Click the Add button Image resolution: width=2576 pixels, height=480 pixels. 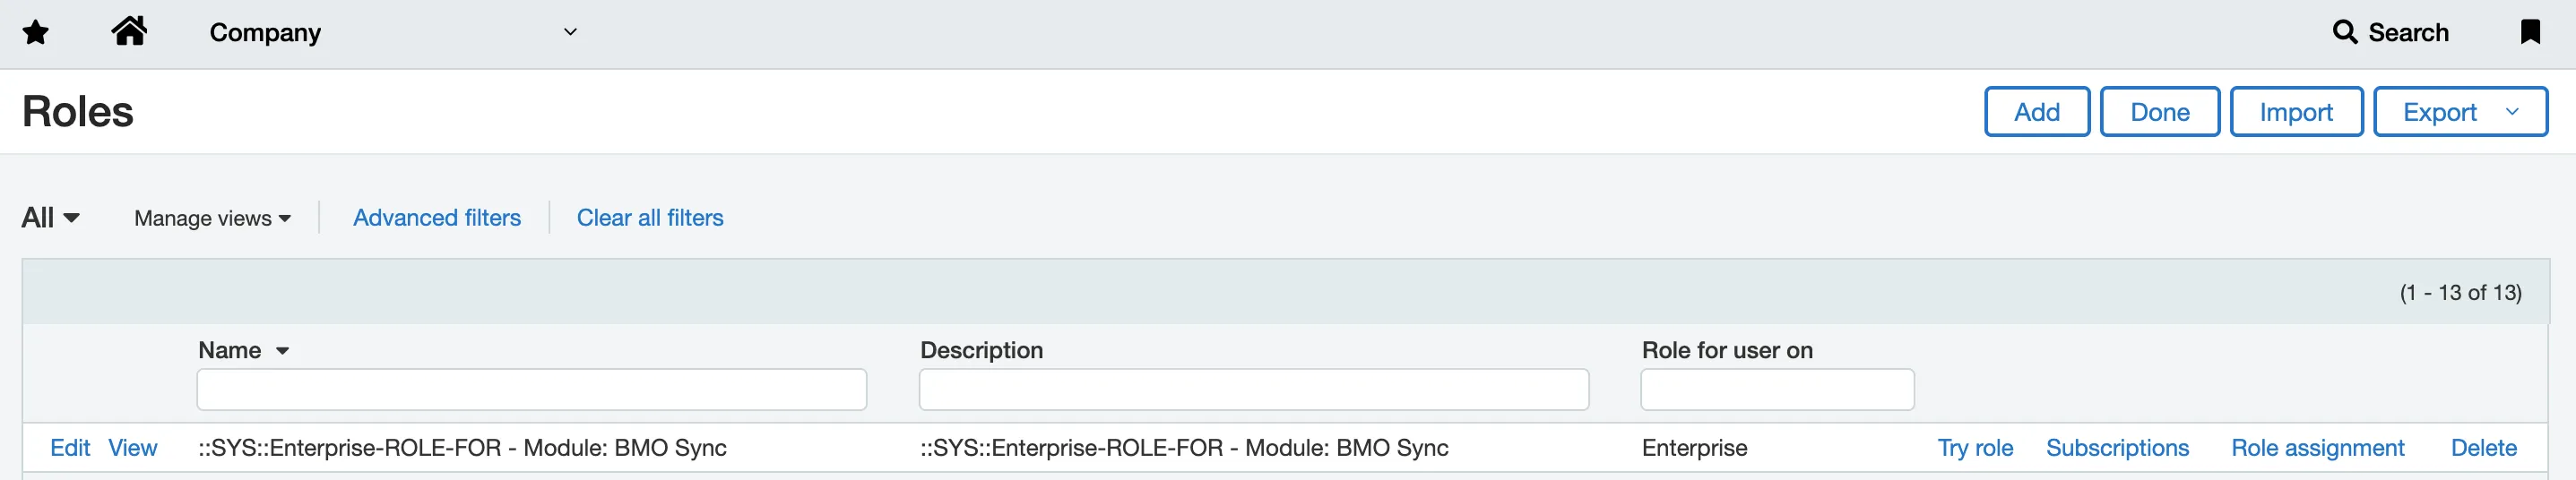point(2036,112)
